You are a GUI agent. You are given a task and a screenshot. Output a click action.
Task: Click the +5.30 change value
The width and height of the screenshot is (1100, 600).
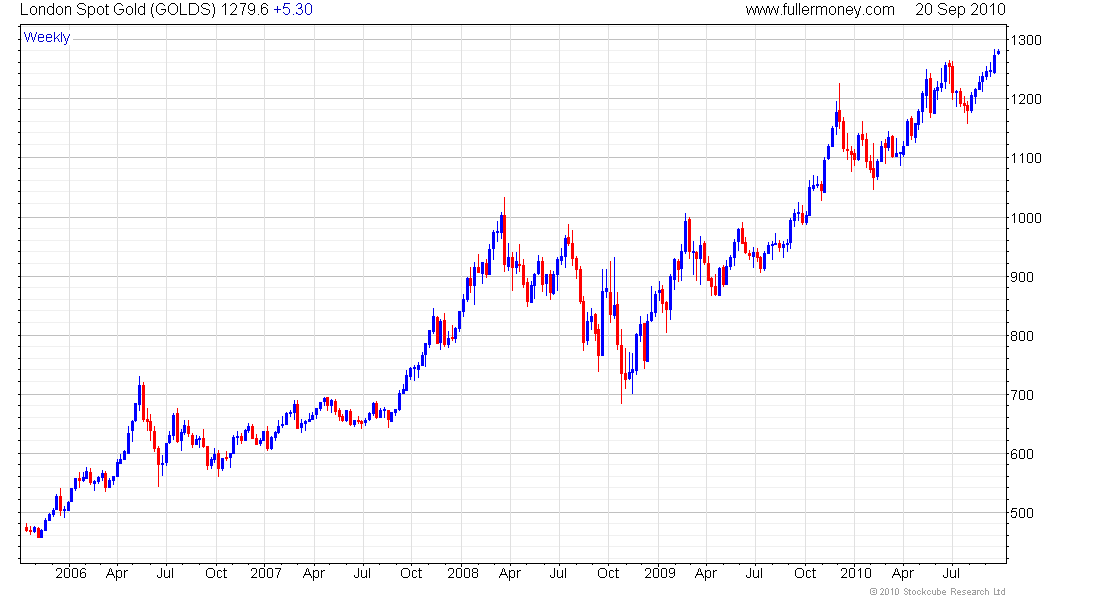(293, 10)
